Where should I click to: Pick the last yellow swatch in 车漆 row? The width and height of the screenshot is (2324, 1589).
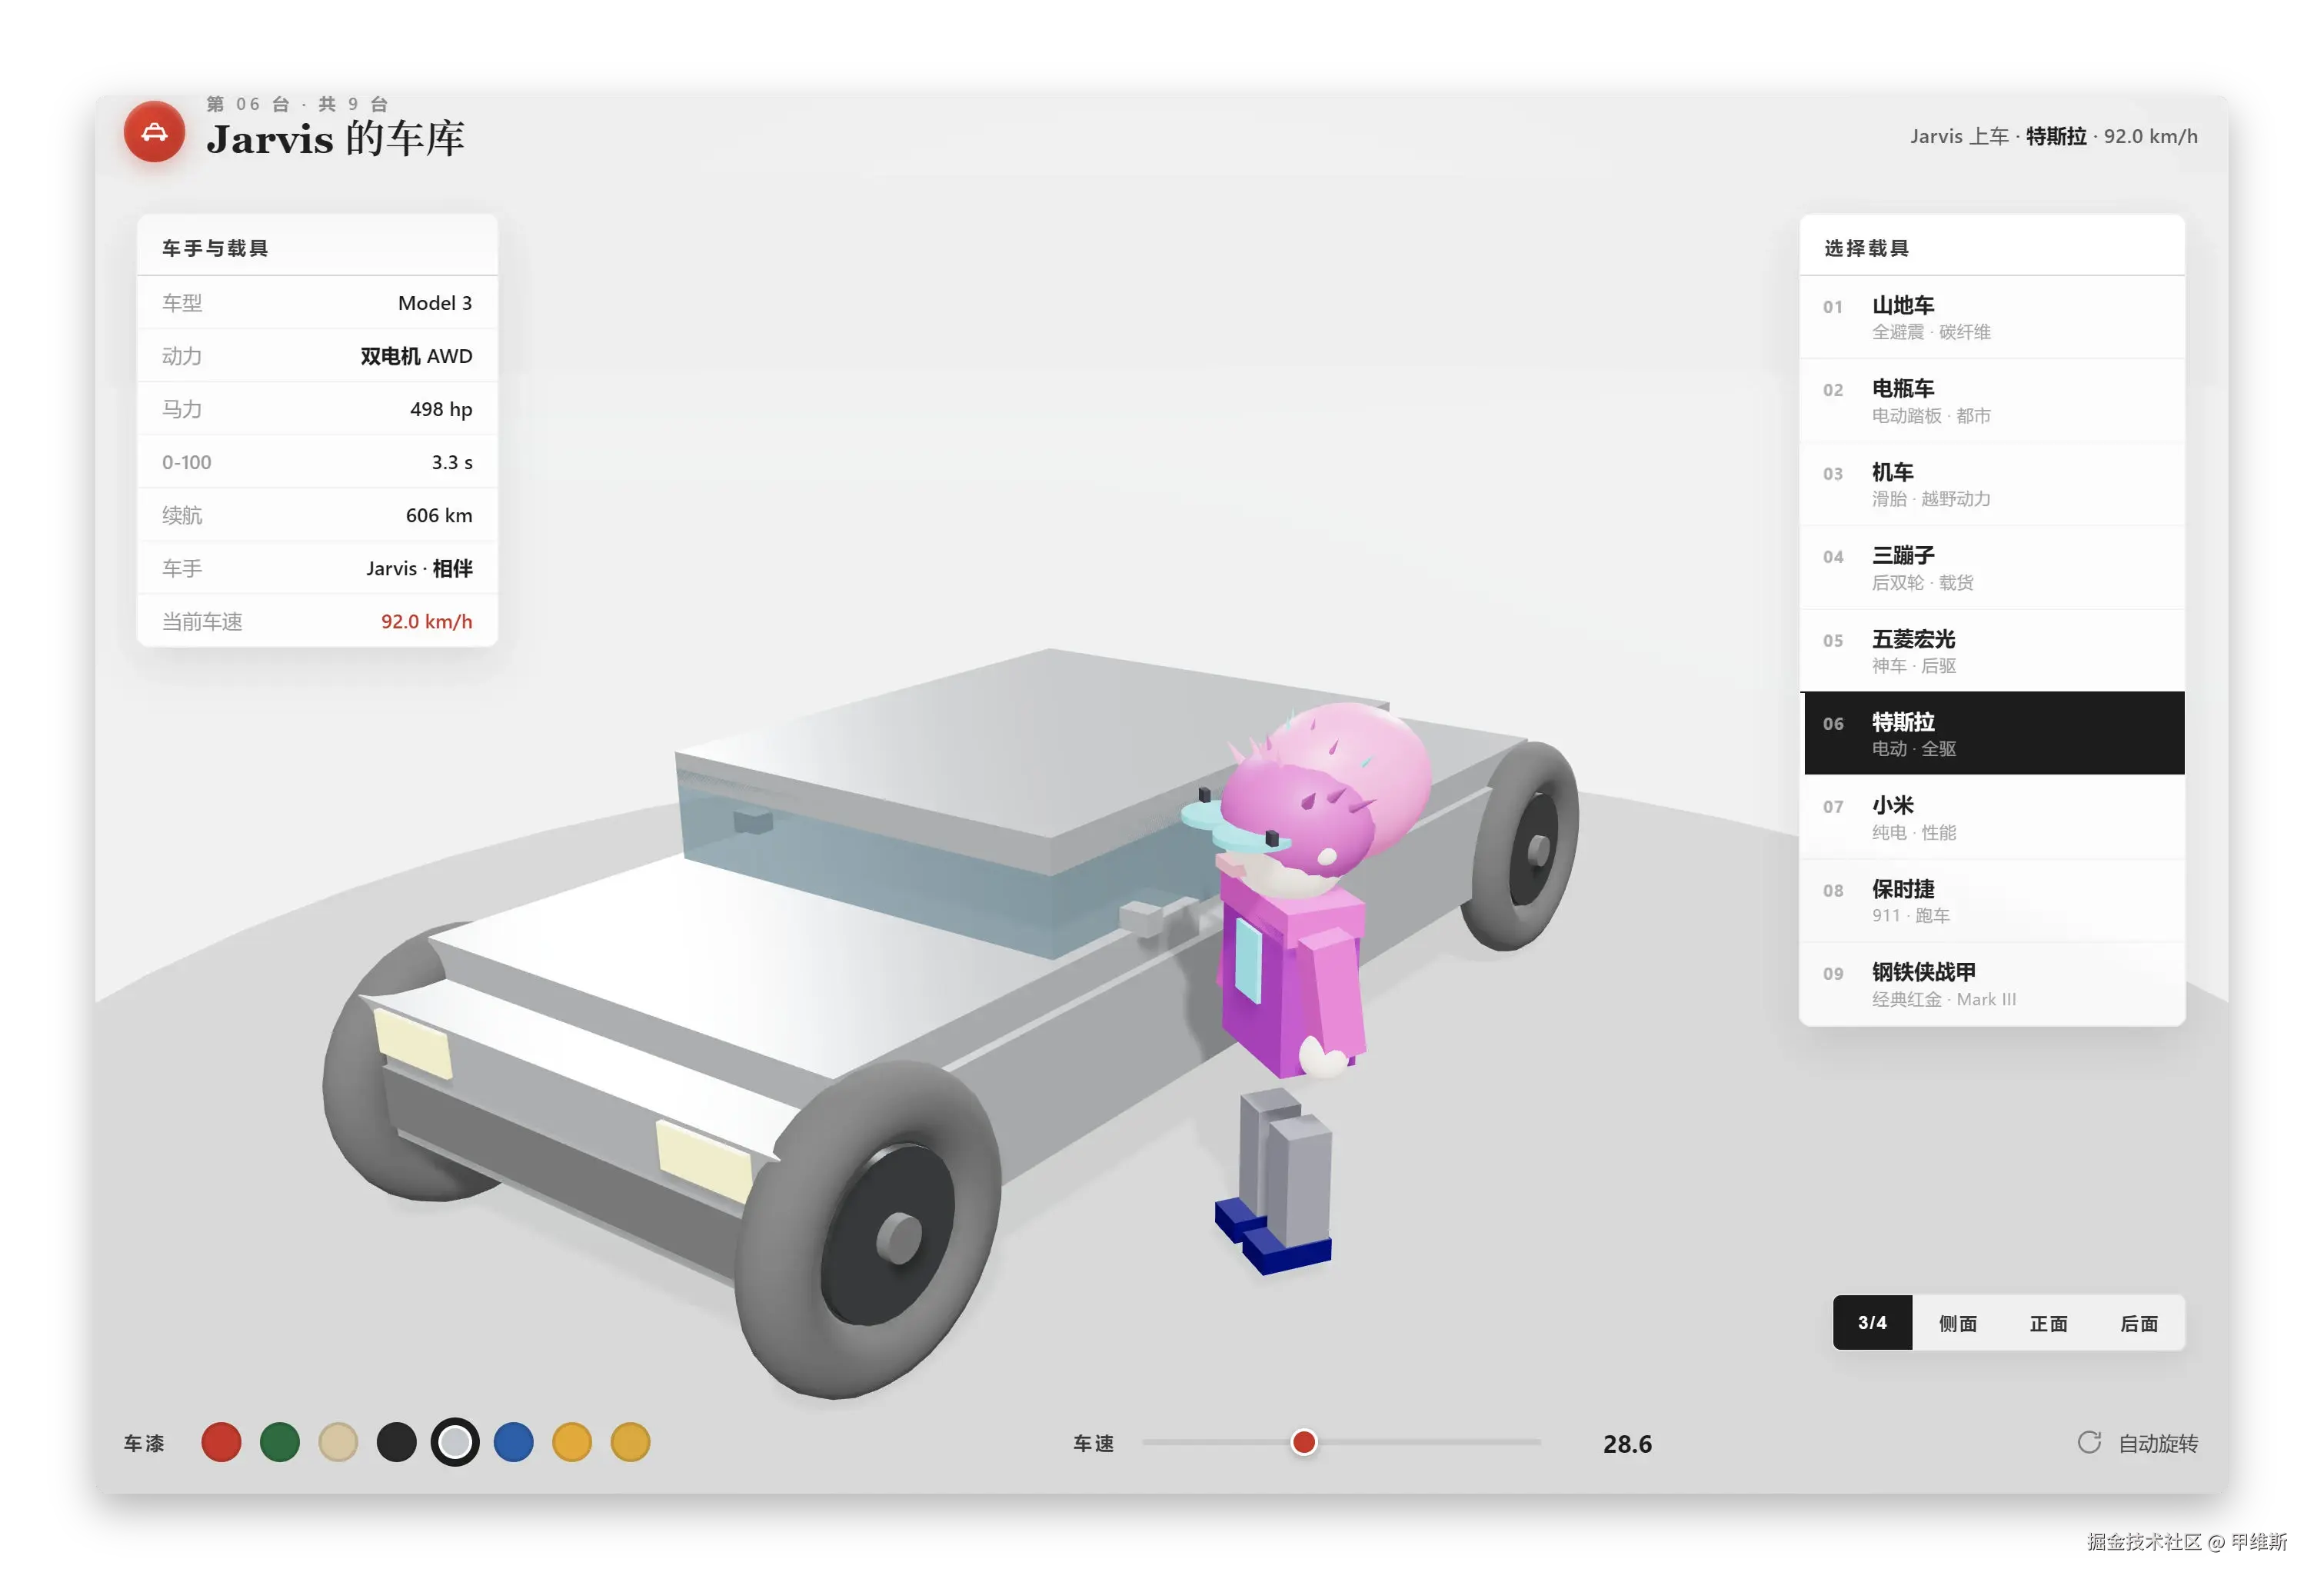[631, 1443]
